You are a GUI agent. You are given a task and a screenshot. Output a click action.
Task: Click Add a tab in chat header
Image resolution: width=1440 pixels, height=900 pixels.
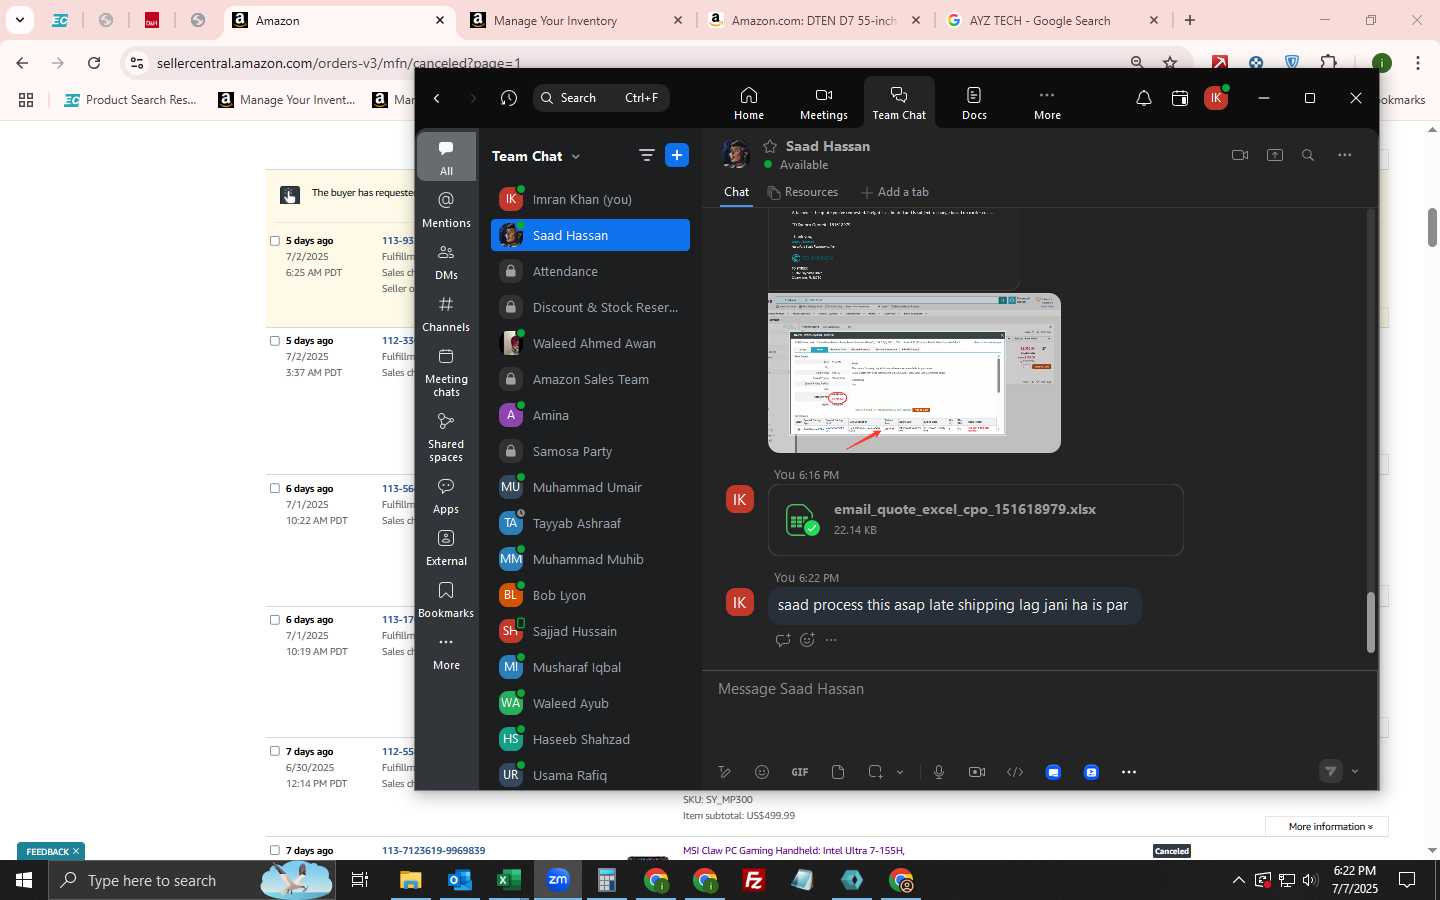tap(894, 192)
